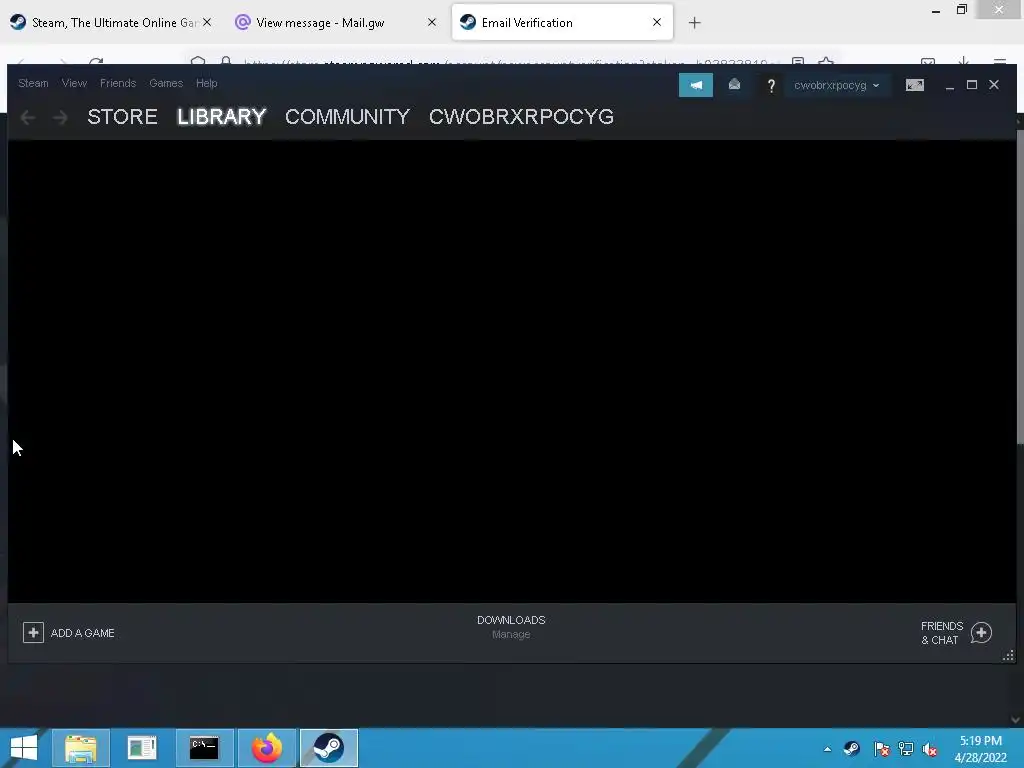
Task: Go forward with Steam's forward arrow
Action: [x=60, y=117]
